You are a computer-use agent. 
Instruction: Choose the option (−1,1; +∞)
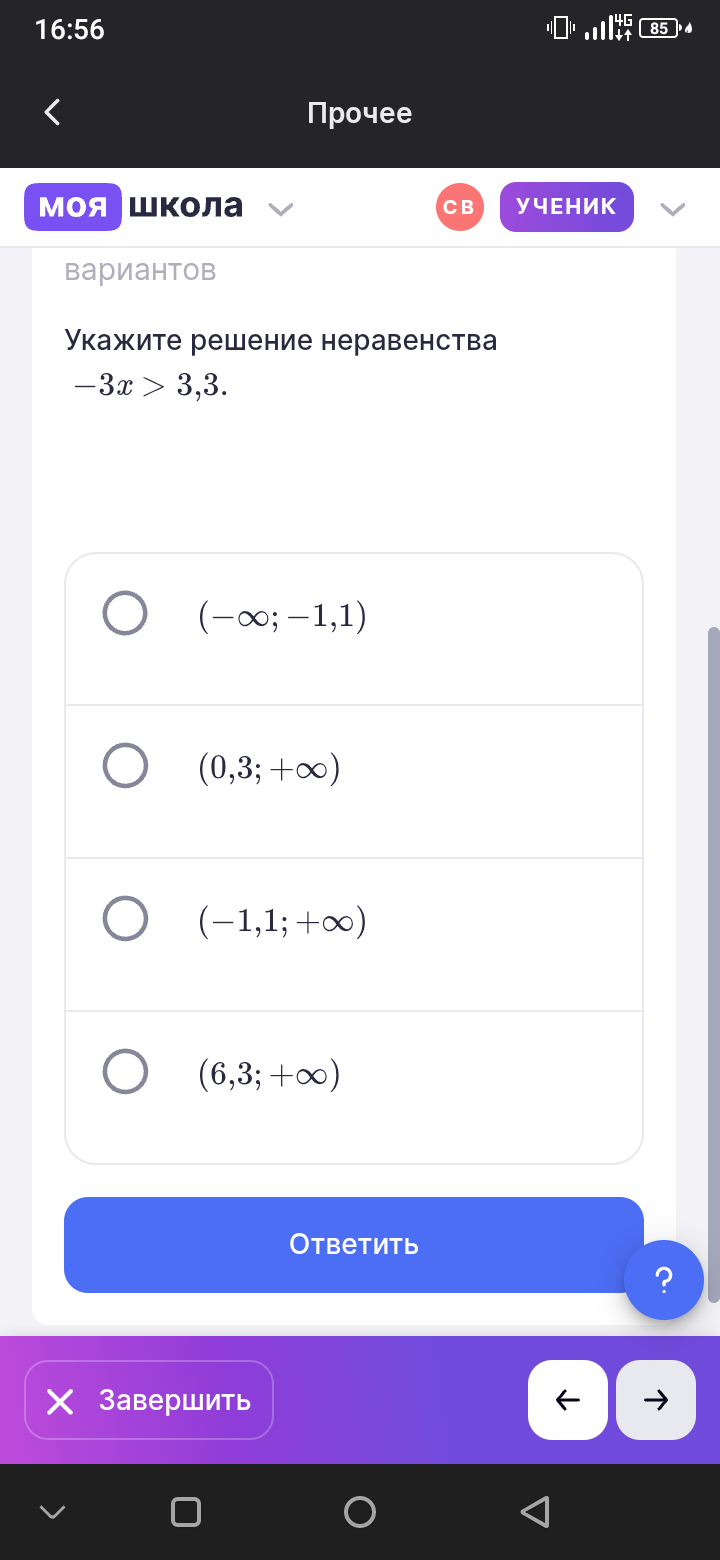354,935
